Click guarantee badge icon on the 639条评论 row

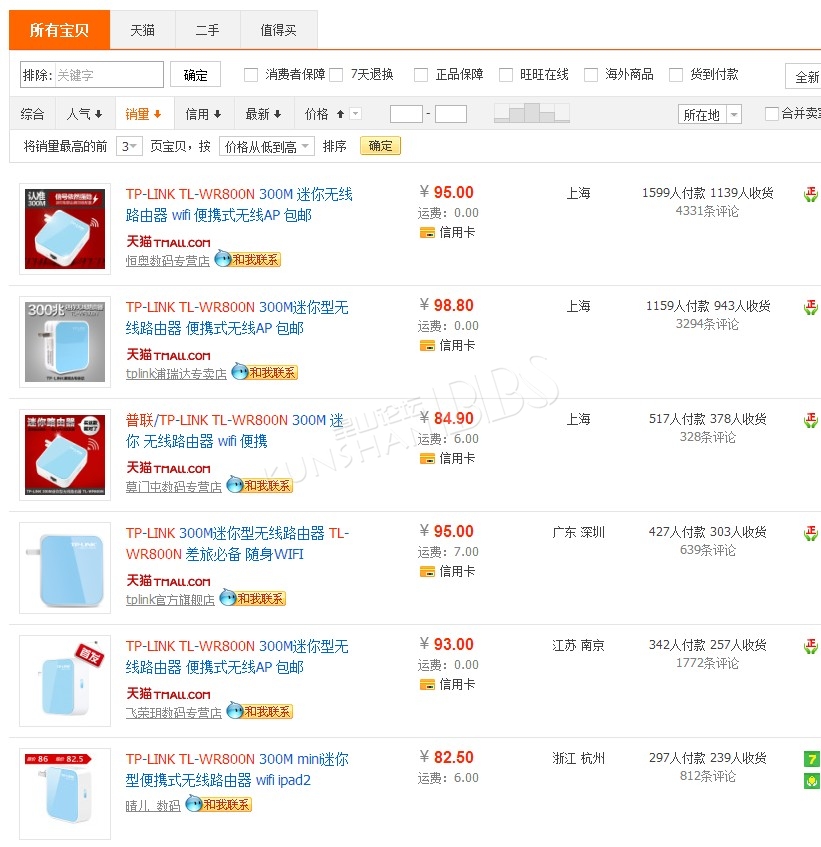click(811, 533)
